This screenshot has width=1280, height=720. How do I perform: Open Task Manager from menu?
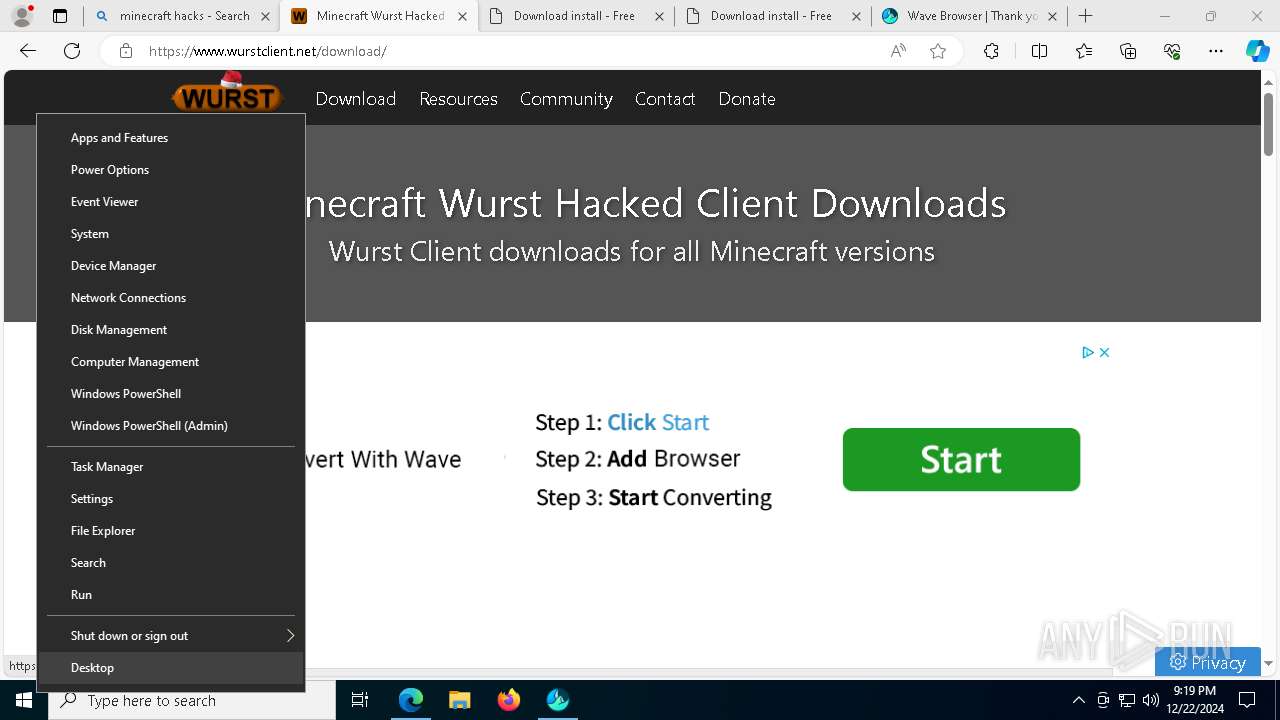[x=171, y=467]
